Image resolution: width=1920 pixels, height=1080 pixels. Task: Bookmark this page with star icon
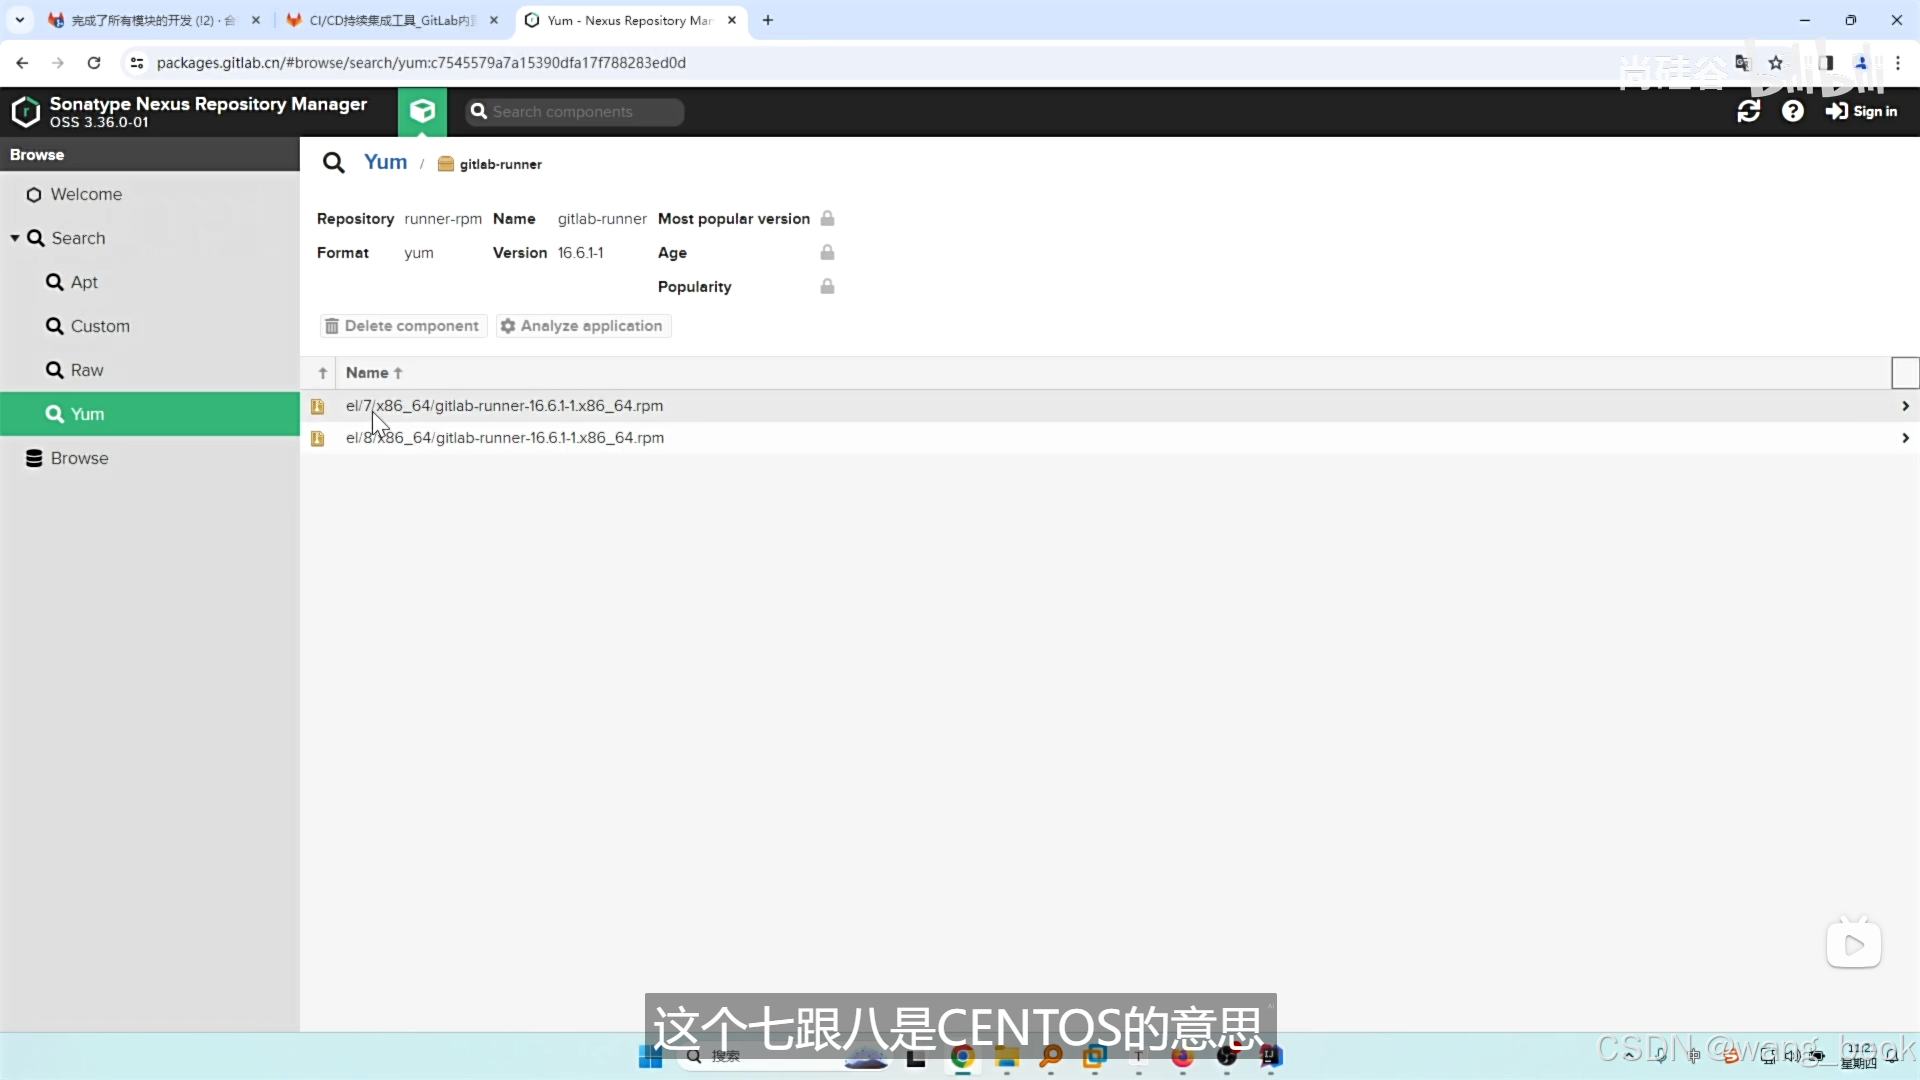[x=1776, y=63]
